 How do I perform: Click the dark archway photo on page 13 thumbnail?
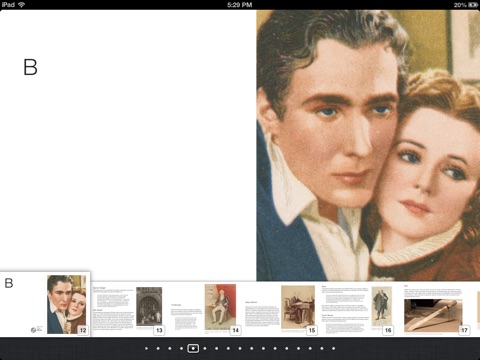pyautogui.click(x=149, y=306)
